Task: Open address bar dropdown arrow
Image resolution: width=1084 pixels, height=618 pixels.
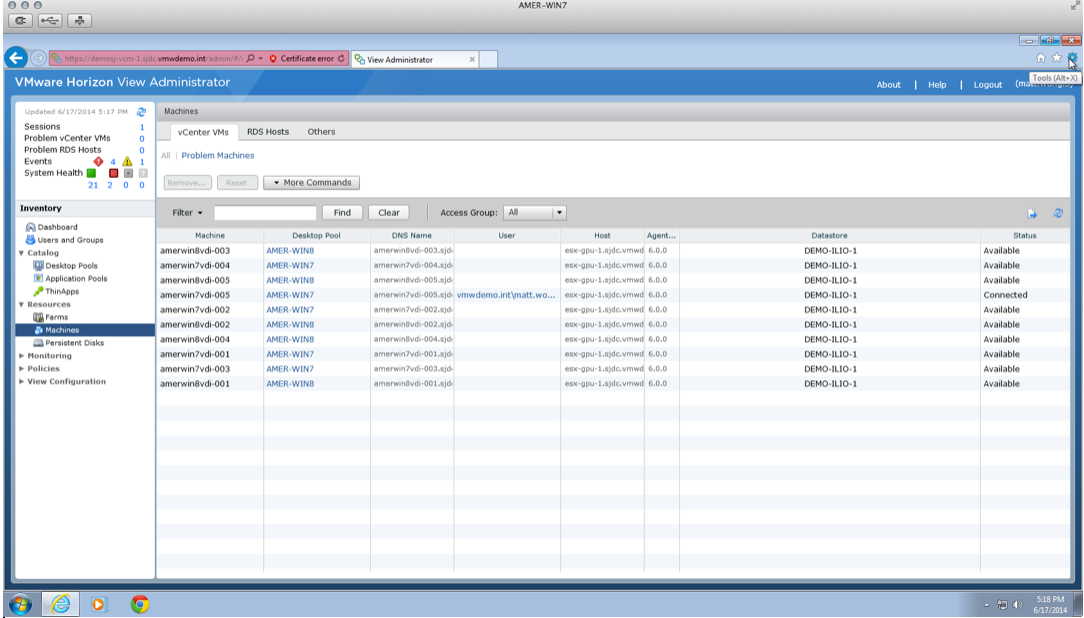Action: coord(261,59)
